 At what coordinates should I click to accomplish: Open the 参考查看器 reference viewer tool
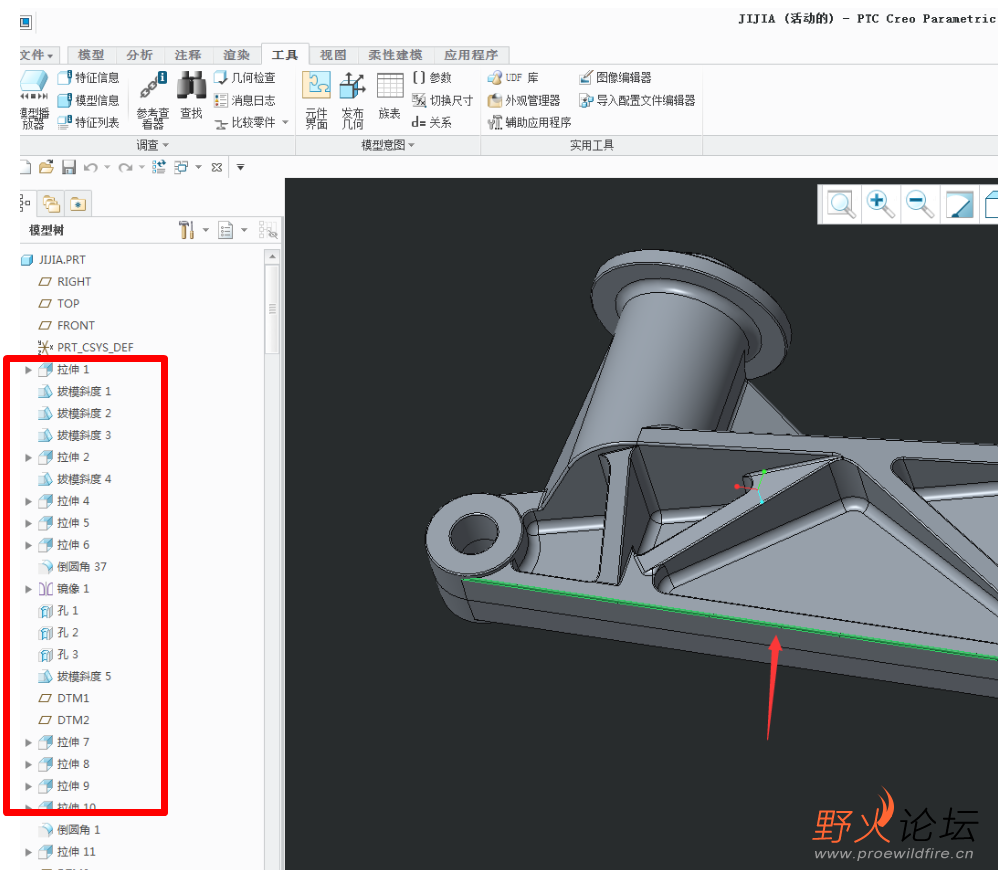coord(152,101)
